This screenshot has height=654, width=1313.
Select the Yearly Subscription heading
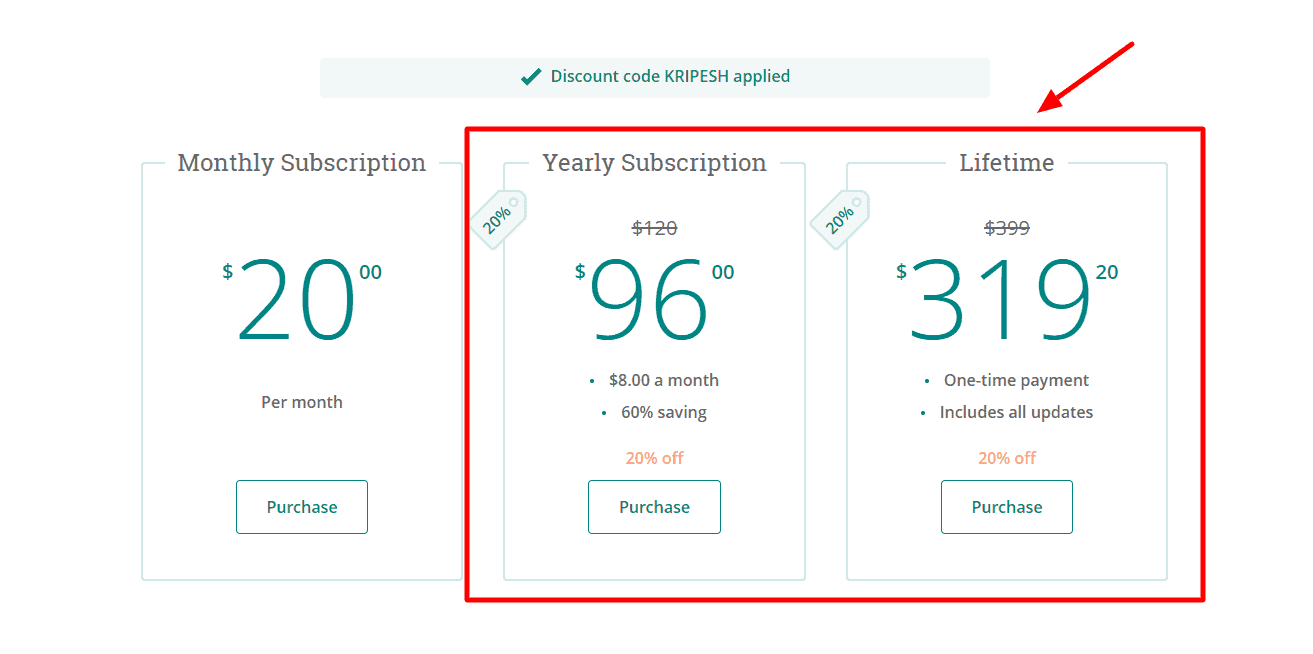click(654, 163)
